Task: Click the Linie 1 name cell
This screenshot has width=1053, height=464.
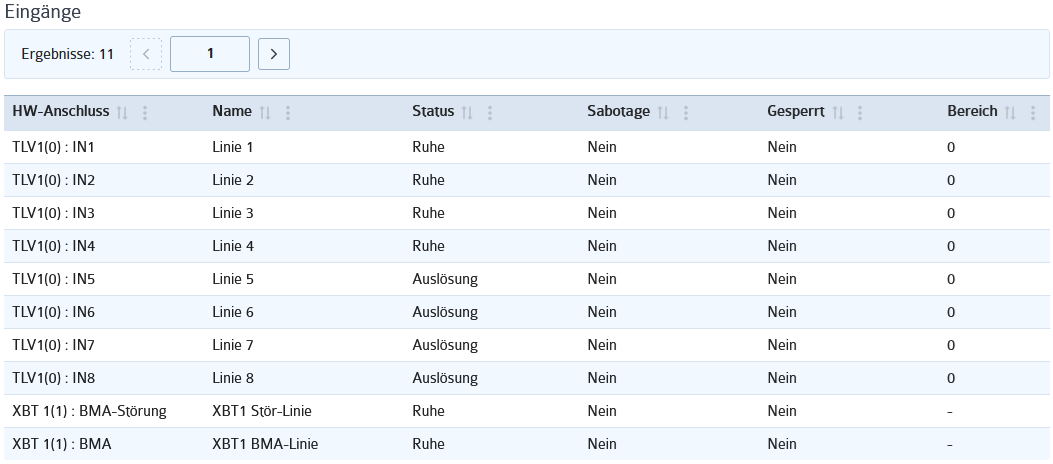Action: (232, 147)
